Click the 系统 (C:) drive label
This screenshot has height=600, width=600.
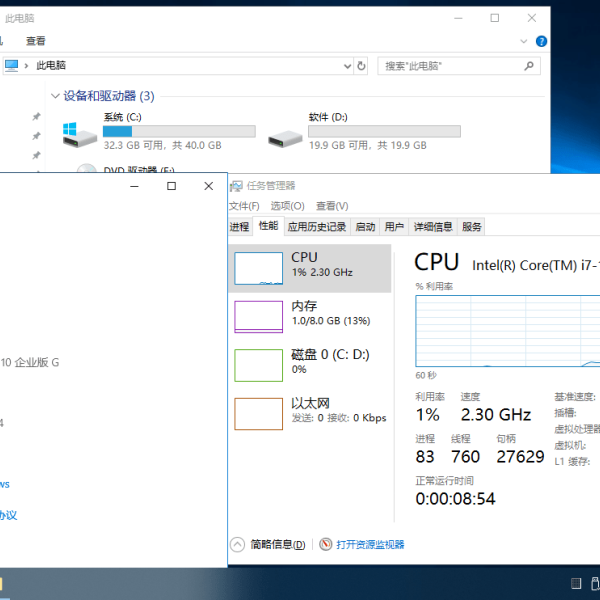(x=122, y=117)
